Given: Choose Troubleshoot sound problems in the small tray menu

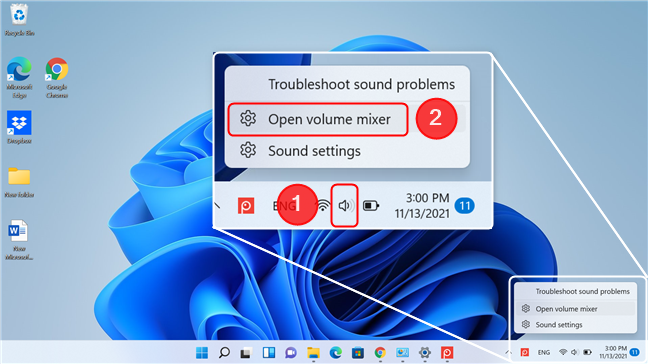Looking at the screenshot, I should click(575, 291).
